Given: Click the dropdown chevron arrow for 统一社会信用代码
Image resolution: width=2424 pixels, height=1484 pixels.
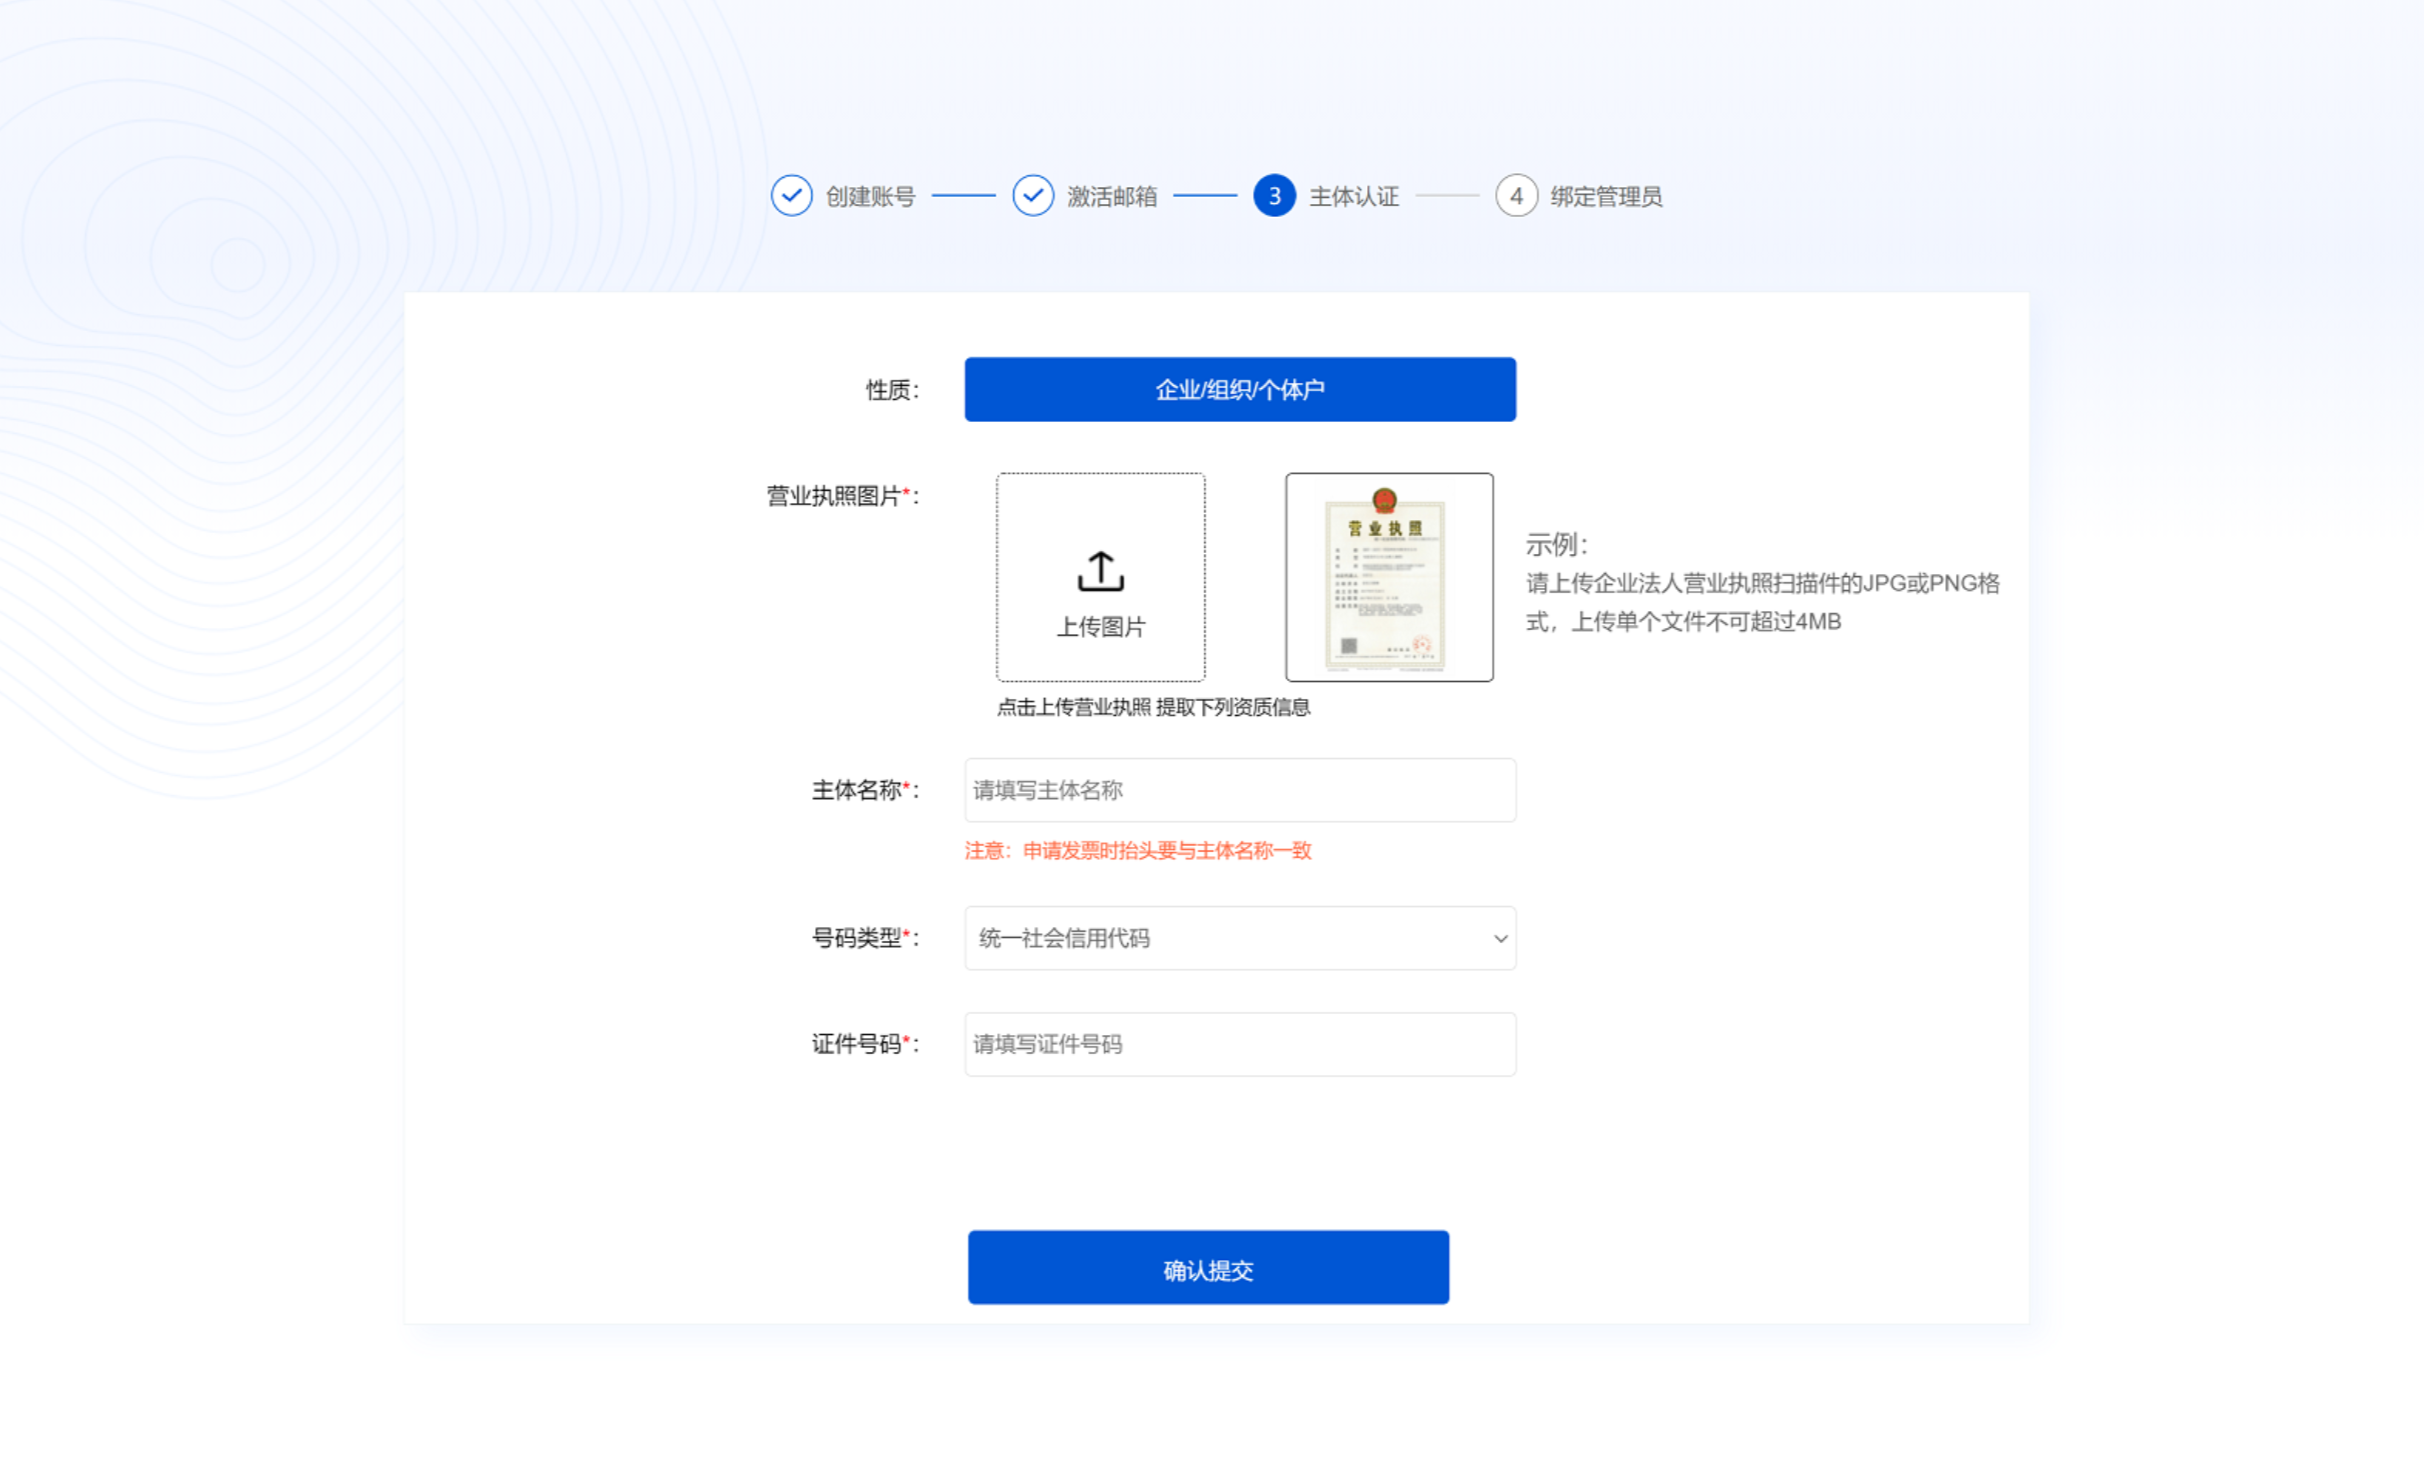Looking at the screenshot, I should coord(1500,939).
